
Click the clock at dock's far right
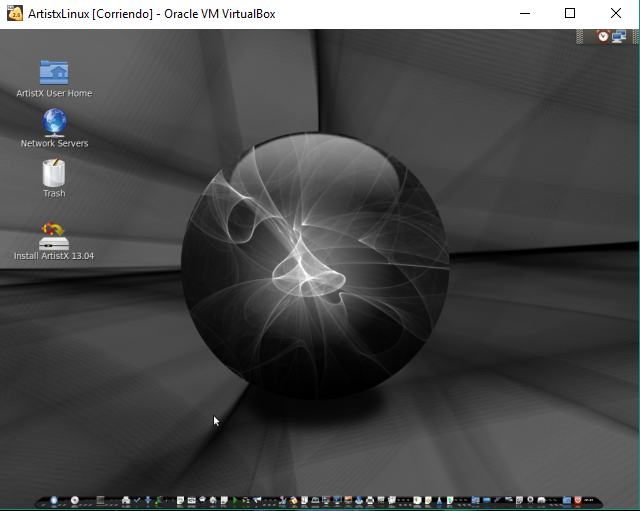(x=588, y=499)
